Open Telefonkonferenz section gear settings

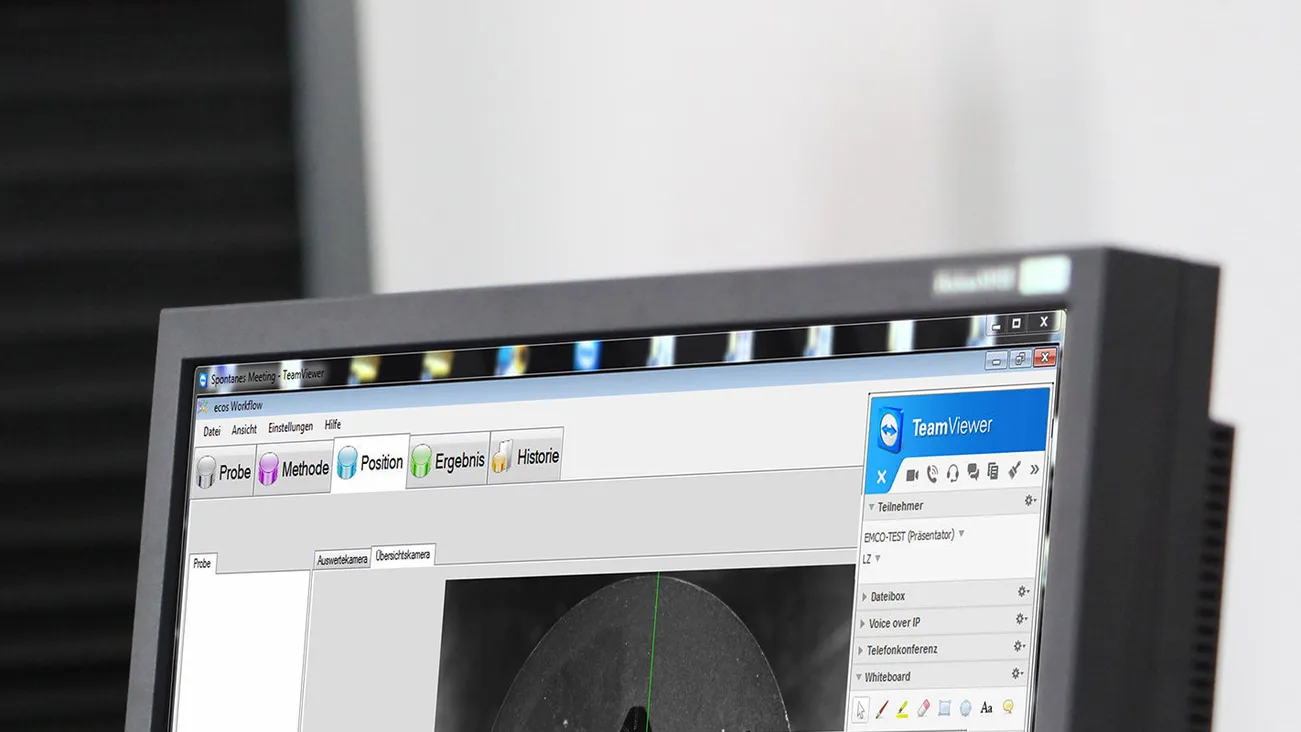1019,646
